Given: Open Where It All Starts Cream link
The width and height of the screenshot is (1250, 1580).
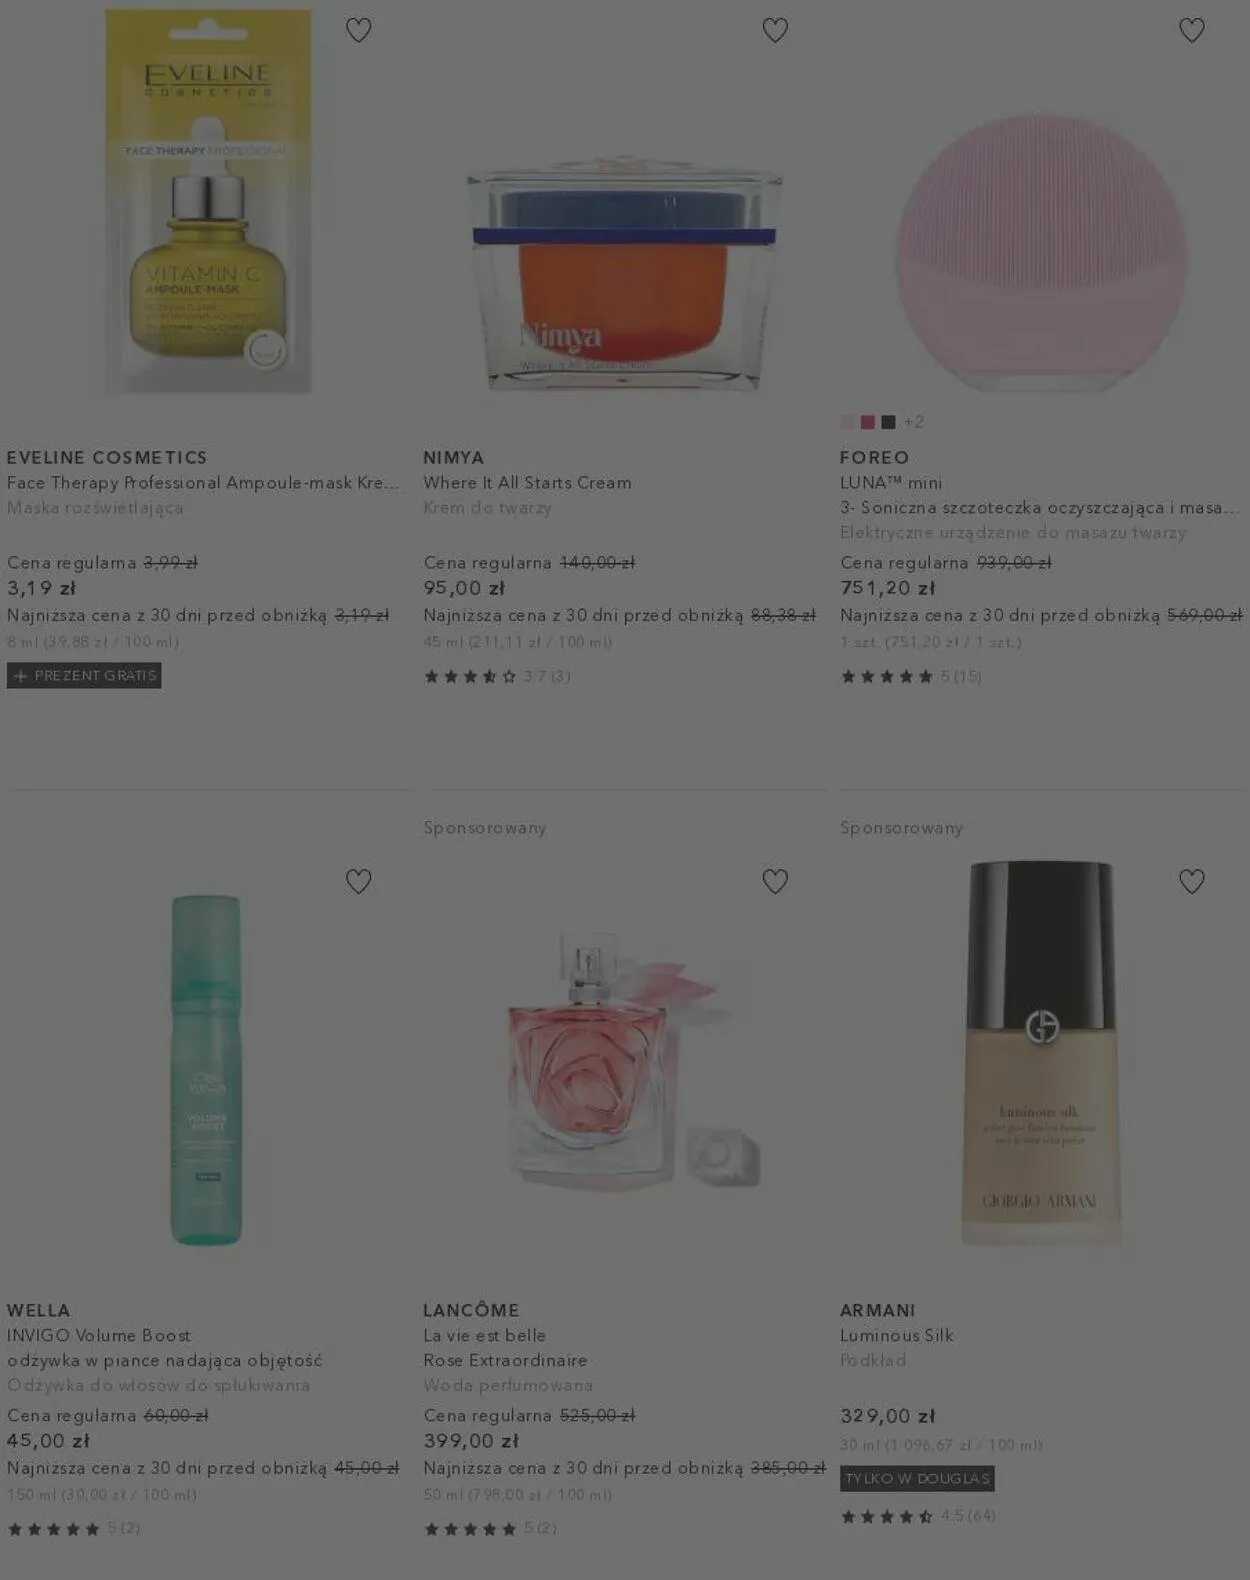Looking at the screenshot, I should coord(527,483).
